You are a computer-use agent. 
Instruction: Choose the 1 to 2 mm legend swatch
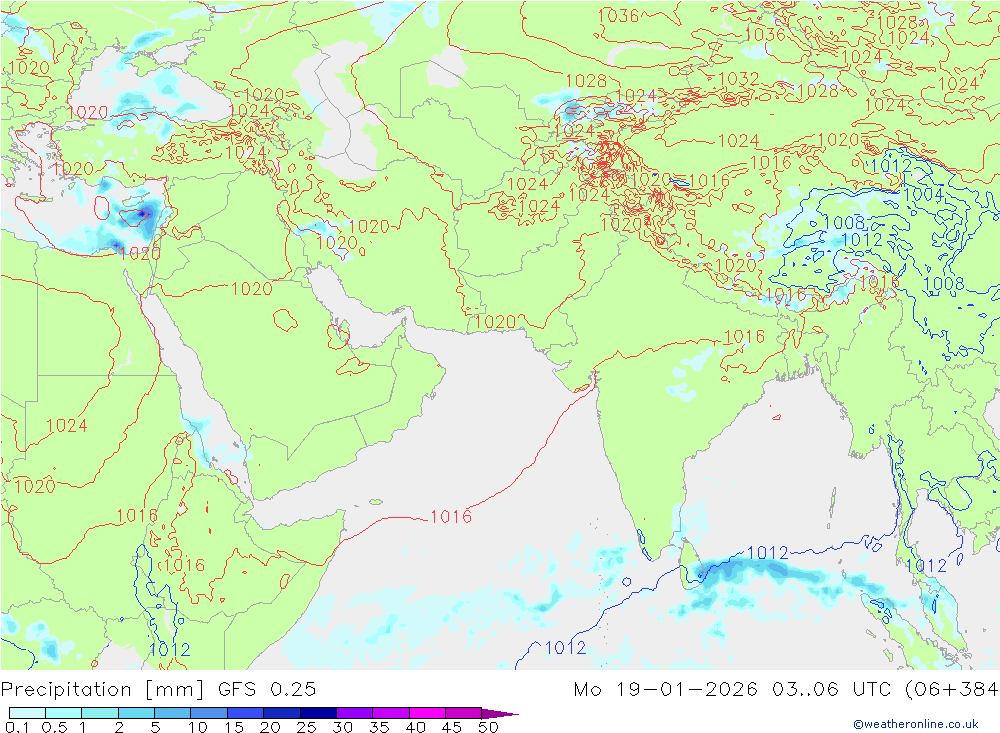point(99,713)
